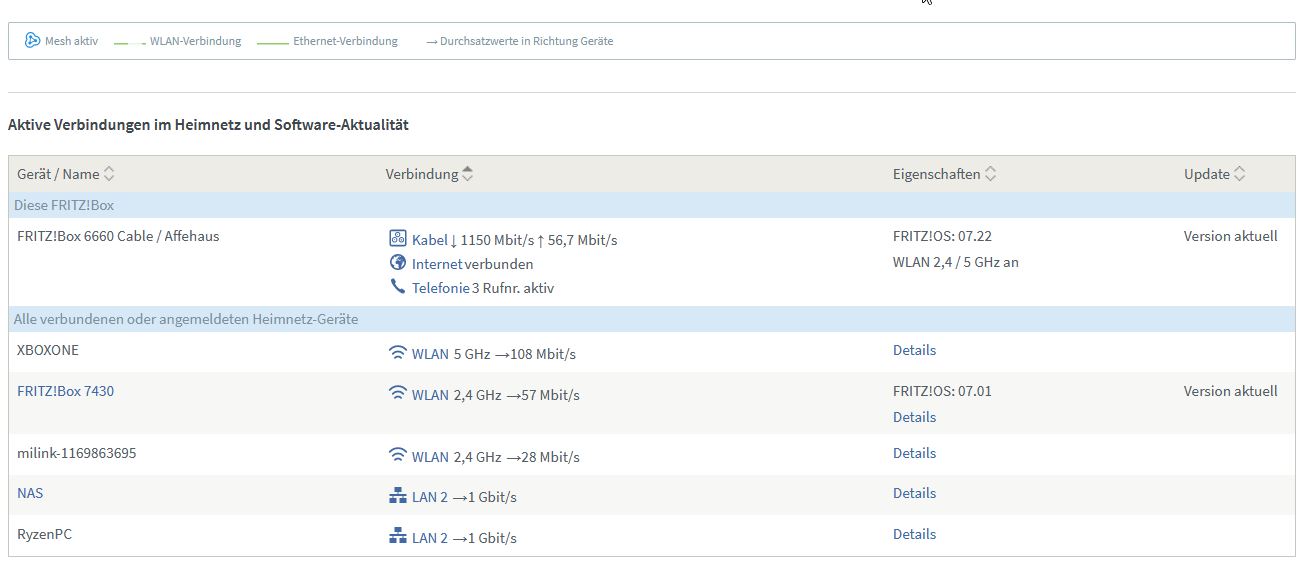Click WLAN link in milink-1169863695 row
1299x587 pixels.
[x=430, y=457]
